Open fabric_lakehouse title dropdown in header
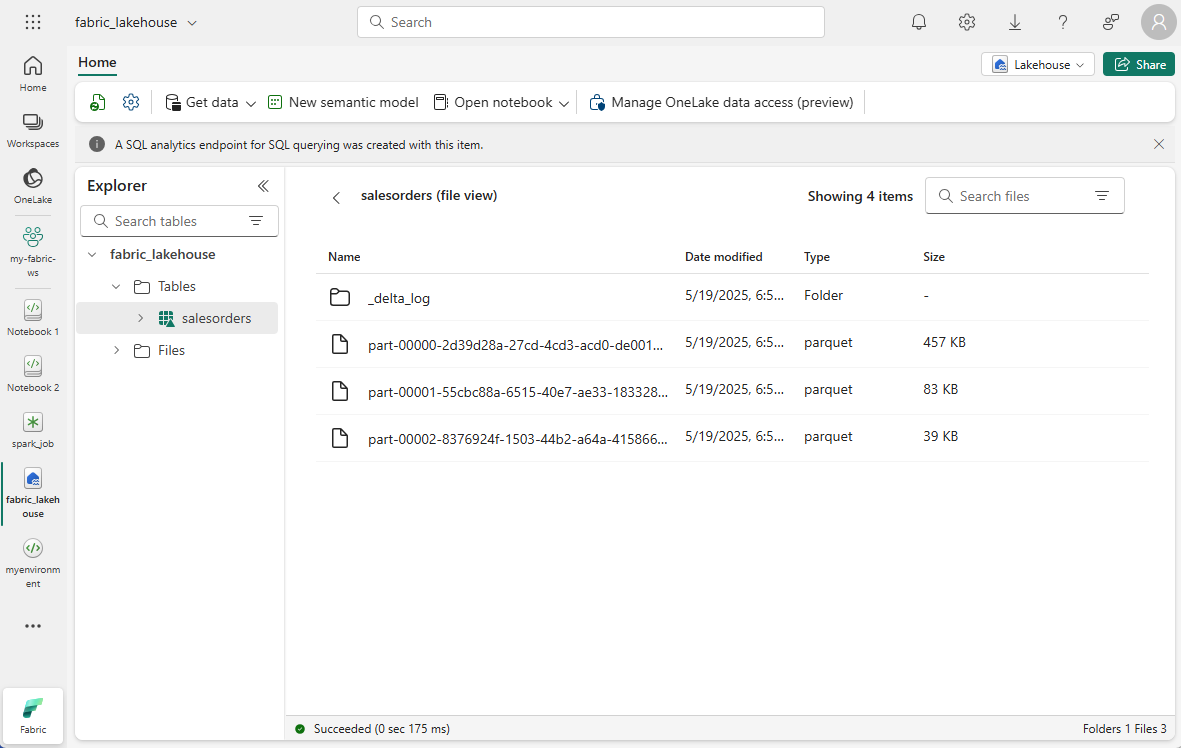Viewport: 1181px width, 748px height. click(x=192, y=23)
